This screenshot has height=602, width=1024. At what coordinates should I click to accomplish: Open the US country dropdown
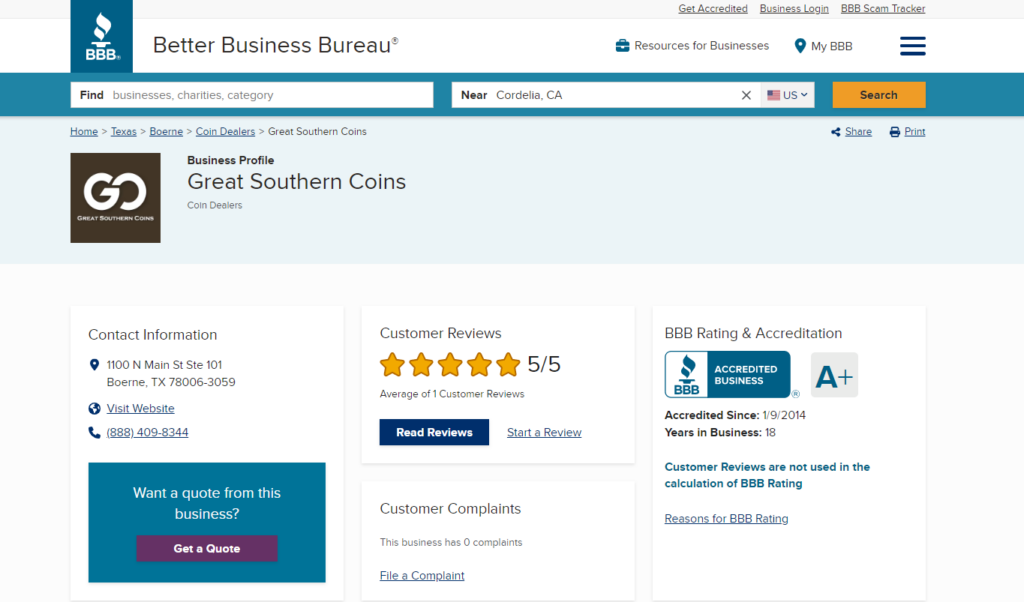click(788, 95)
